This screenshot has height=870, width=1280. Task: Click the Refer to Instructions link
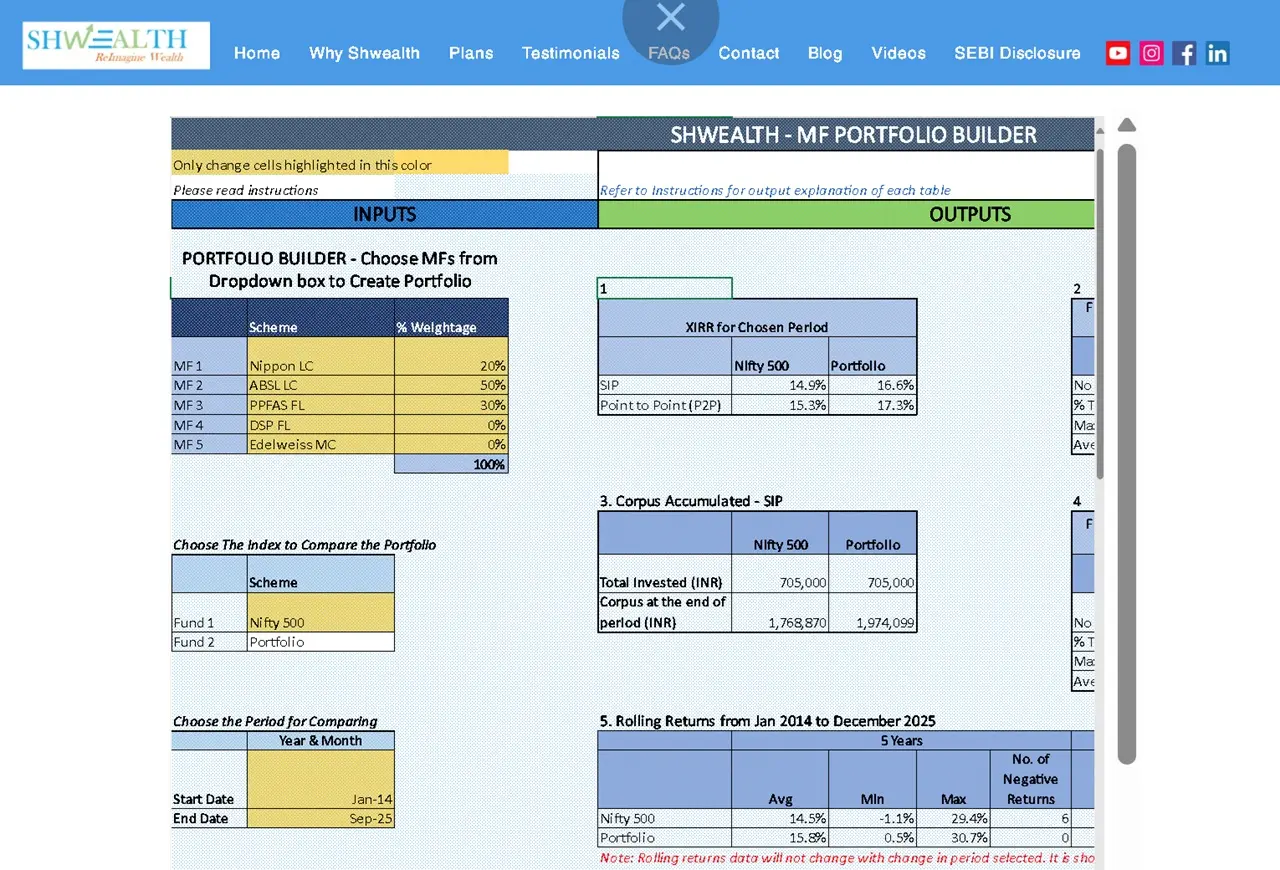pyautogui.click(x=774, y=190)
